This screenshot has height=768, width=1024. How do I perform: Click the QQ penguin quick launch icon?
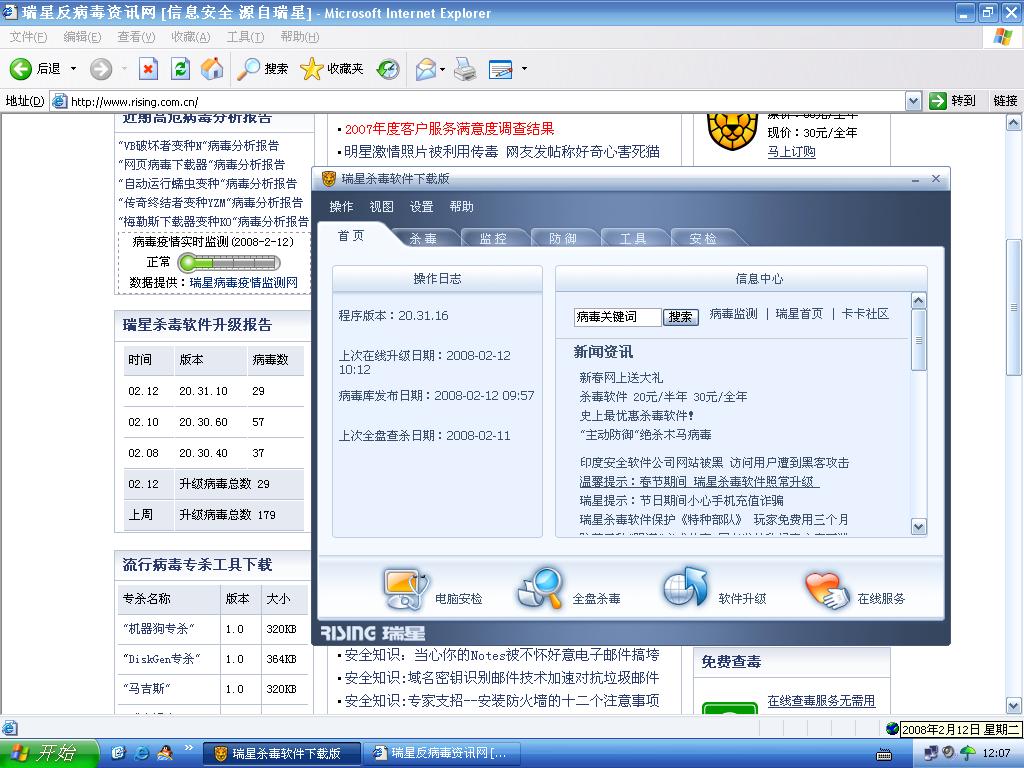click(165, 753)
